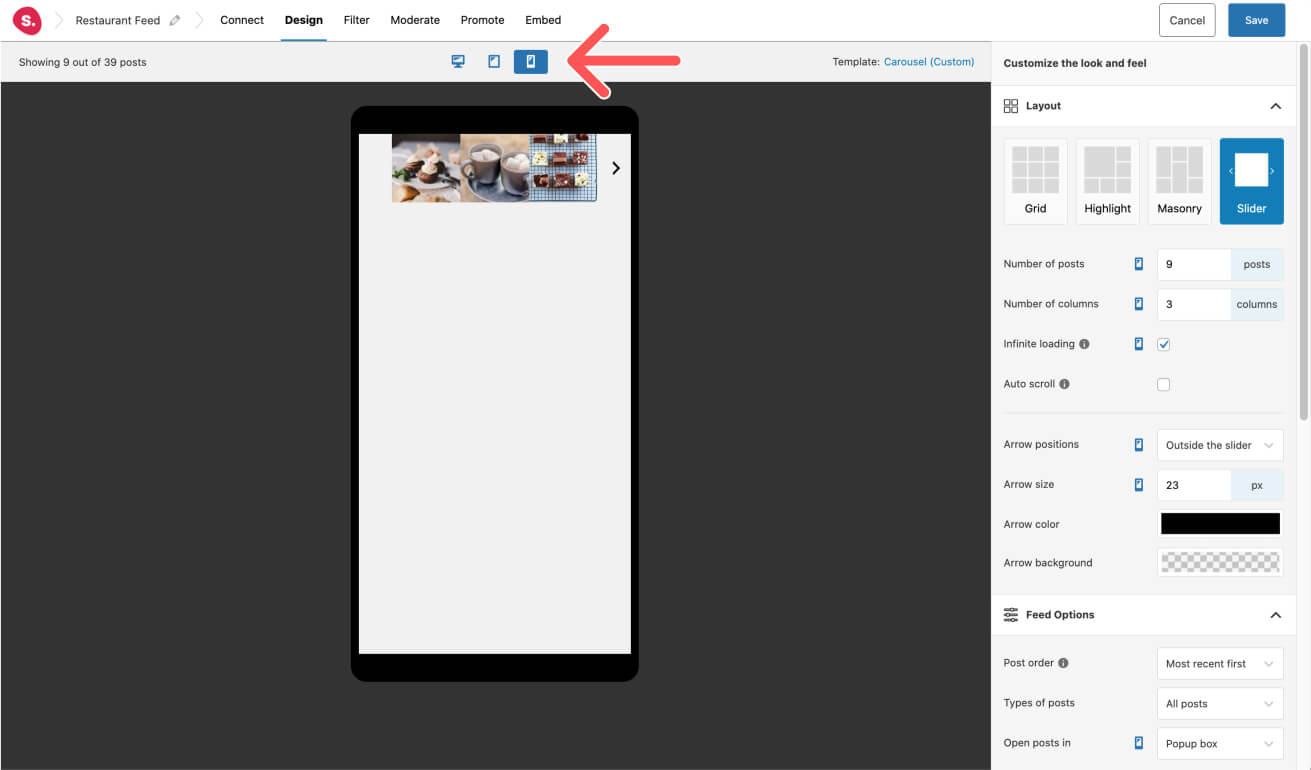
Task: Open the Arrow positions dropdown
Action: (1219, 445)
